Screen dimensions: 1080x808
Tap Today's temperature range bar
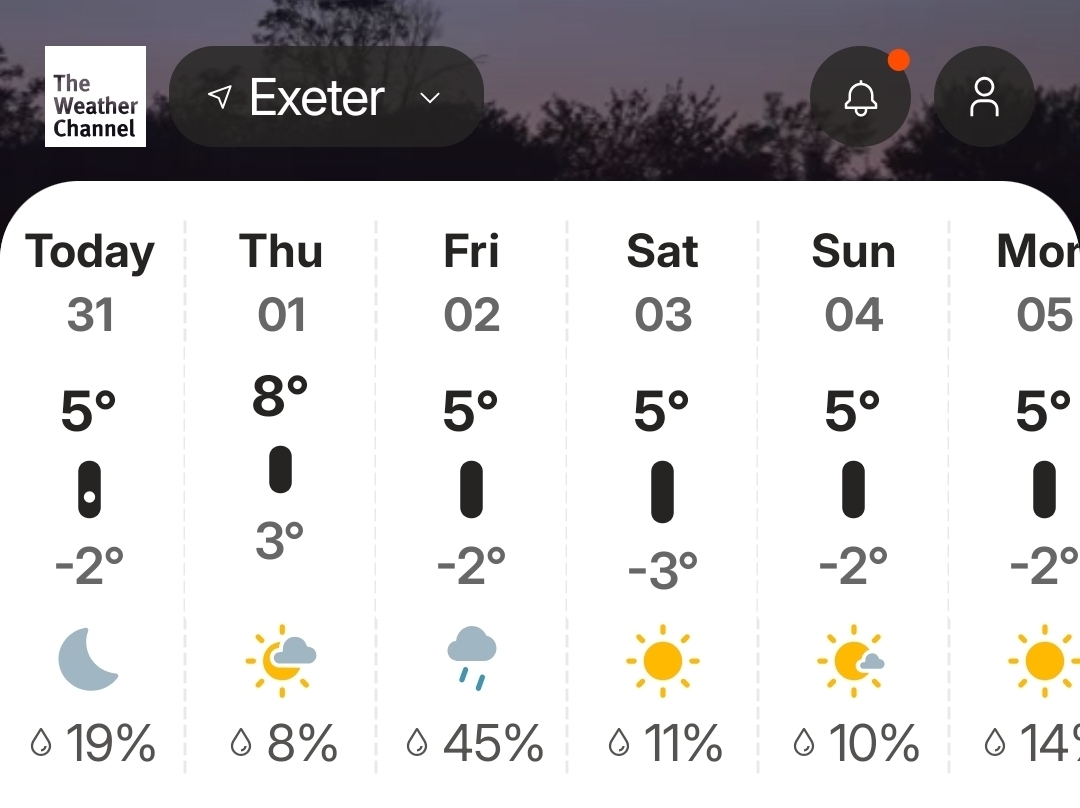tap(90, 489)
